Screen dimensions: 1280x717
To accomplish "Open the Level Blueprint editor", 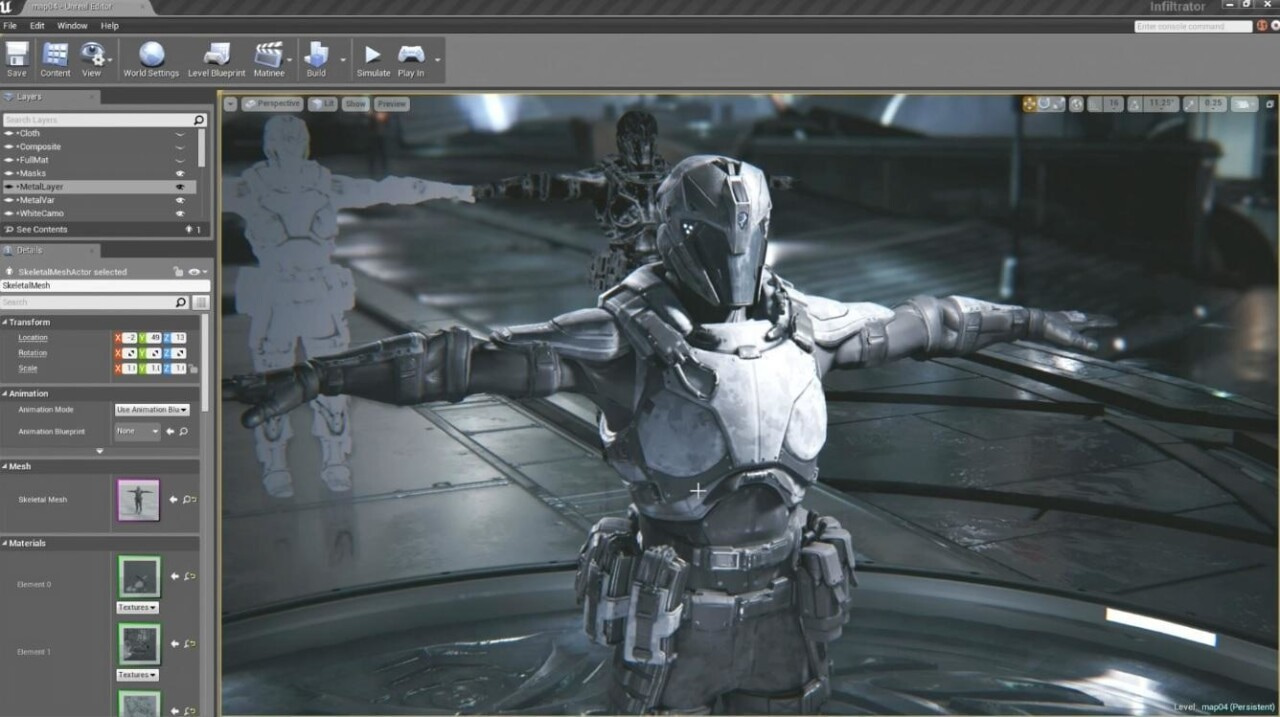I will (x=216, y=58).
